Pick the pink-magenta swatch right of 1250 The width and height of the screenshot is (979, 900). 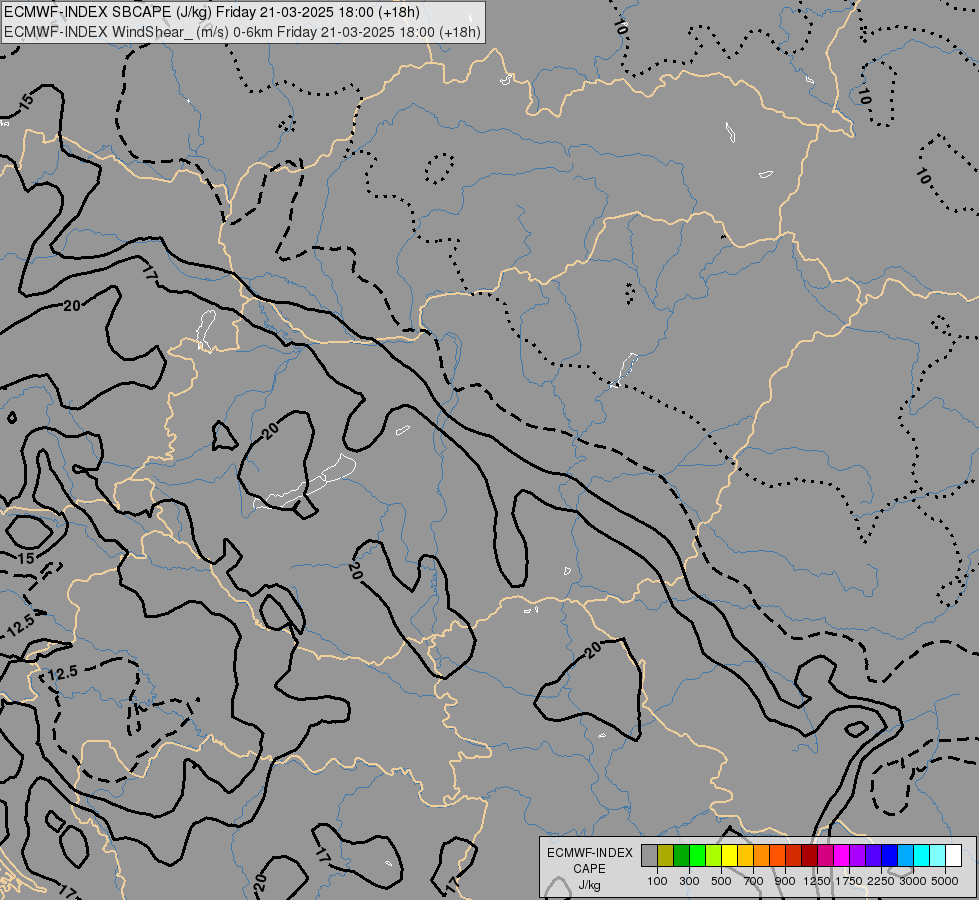tap(825, 855)
